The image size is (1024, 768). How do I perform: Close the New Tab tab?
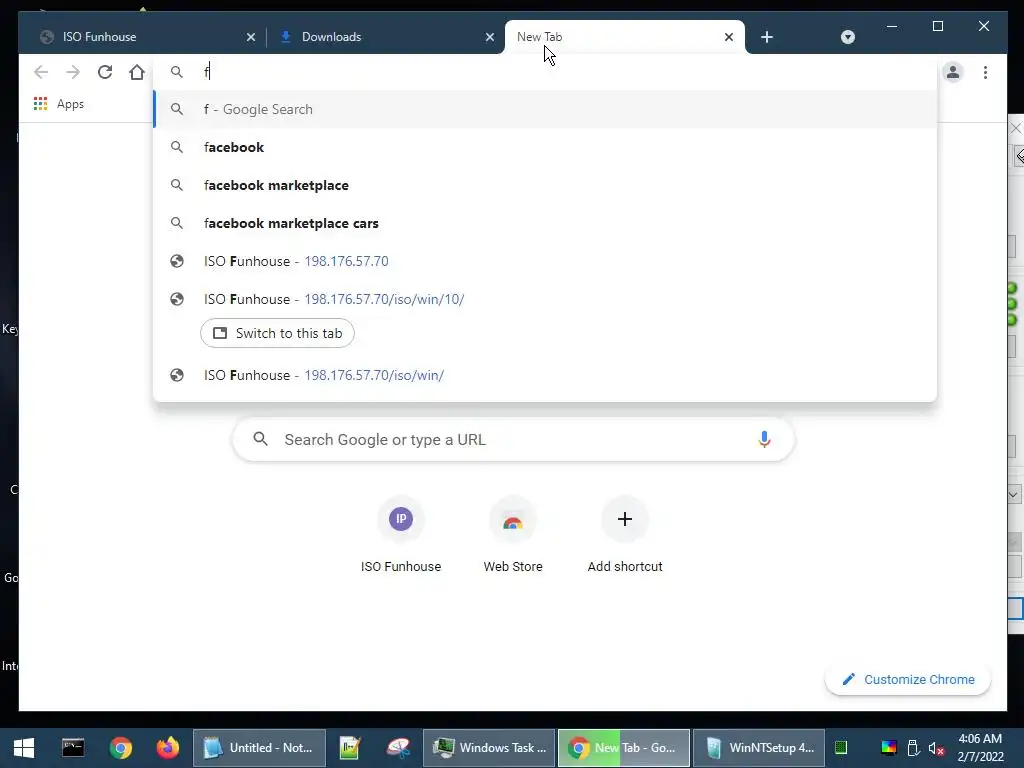pyautogui.click(x=729, y=37)
